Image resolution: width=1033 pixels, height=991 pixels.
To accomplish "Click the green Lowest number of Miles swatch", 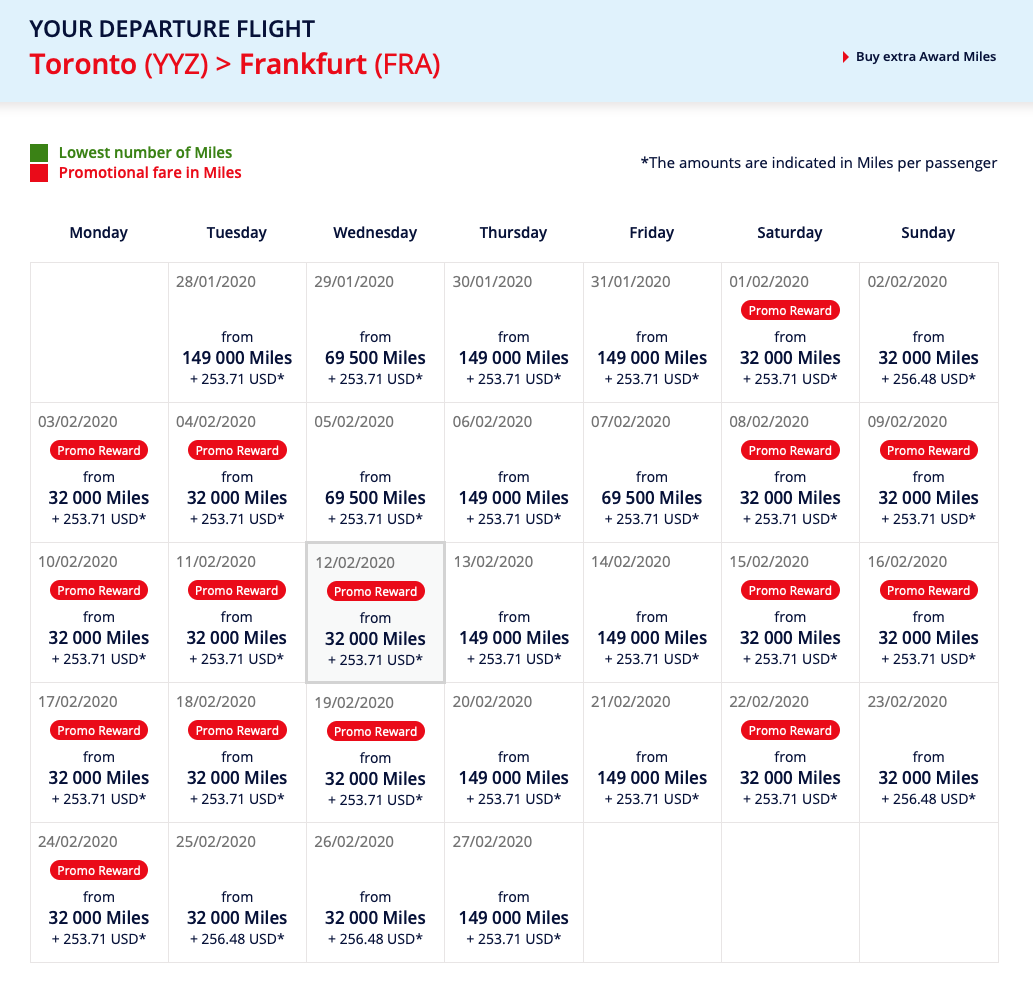I will (x=37, y=153).
